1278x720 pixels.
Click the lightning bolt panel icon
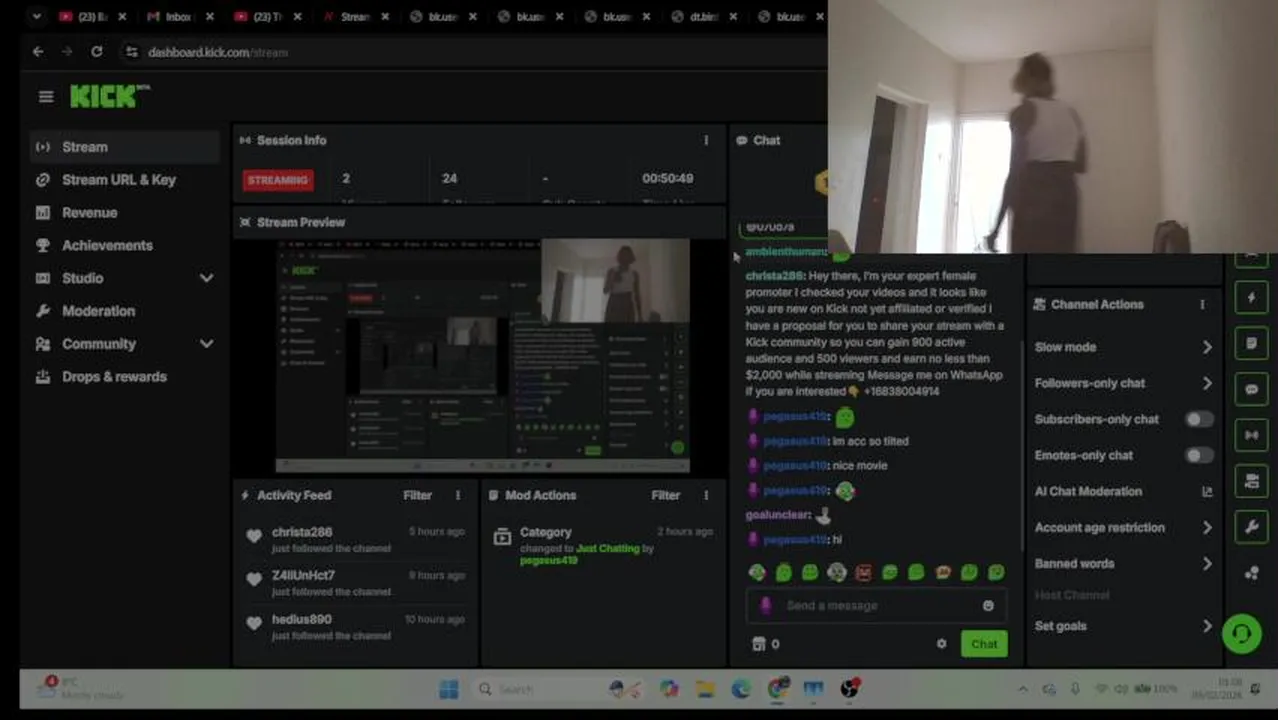click(x=1251, y=298)
